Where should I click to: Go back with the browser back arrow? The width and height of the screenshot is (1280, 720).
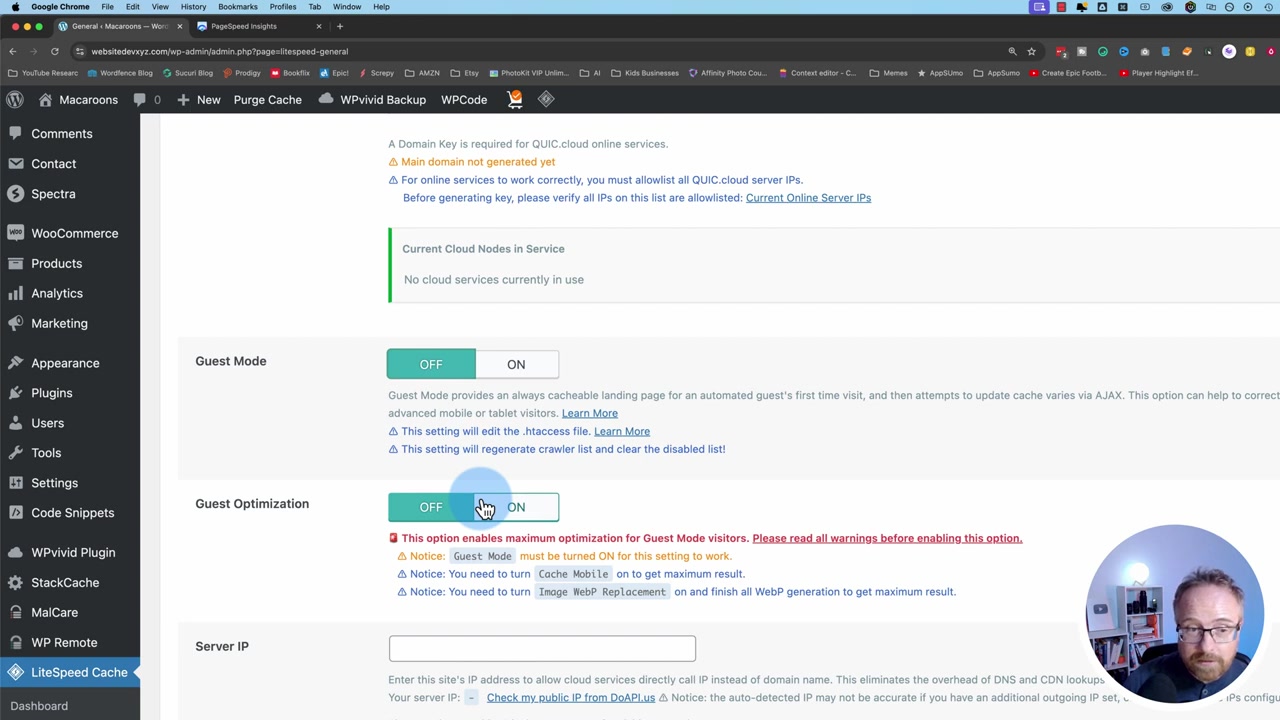pos(12,51)
